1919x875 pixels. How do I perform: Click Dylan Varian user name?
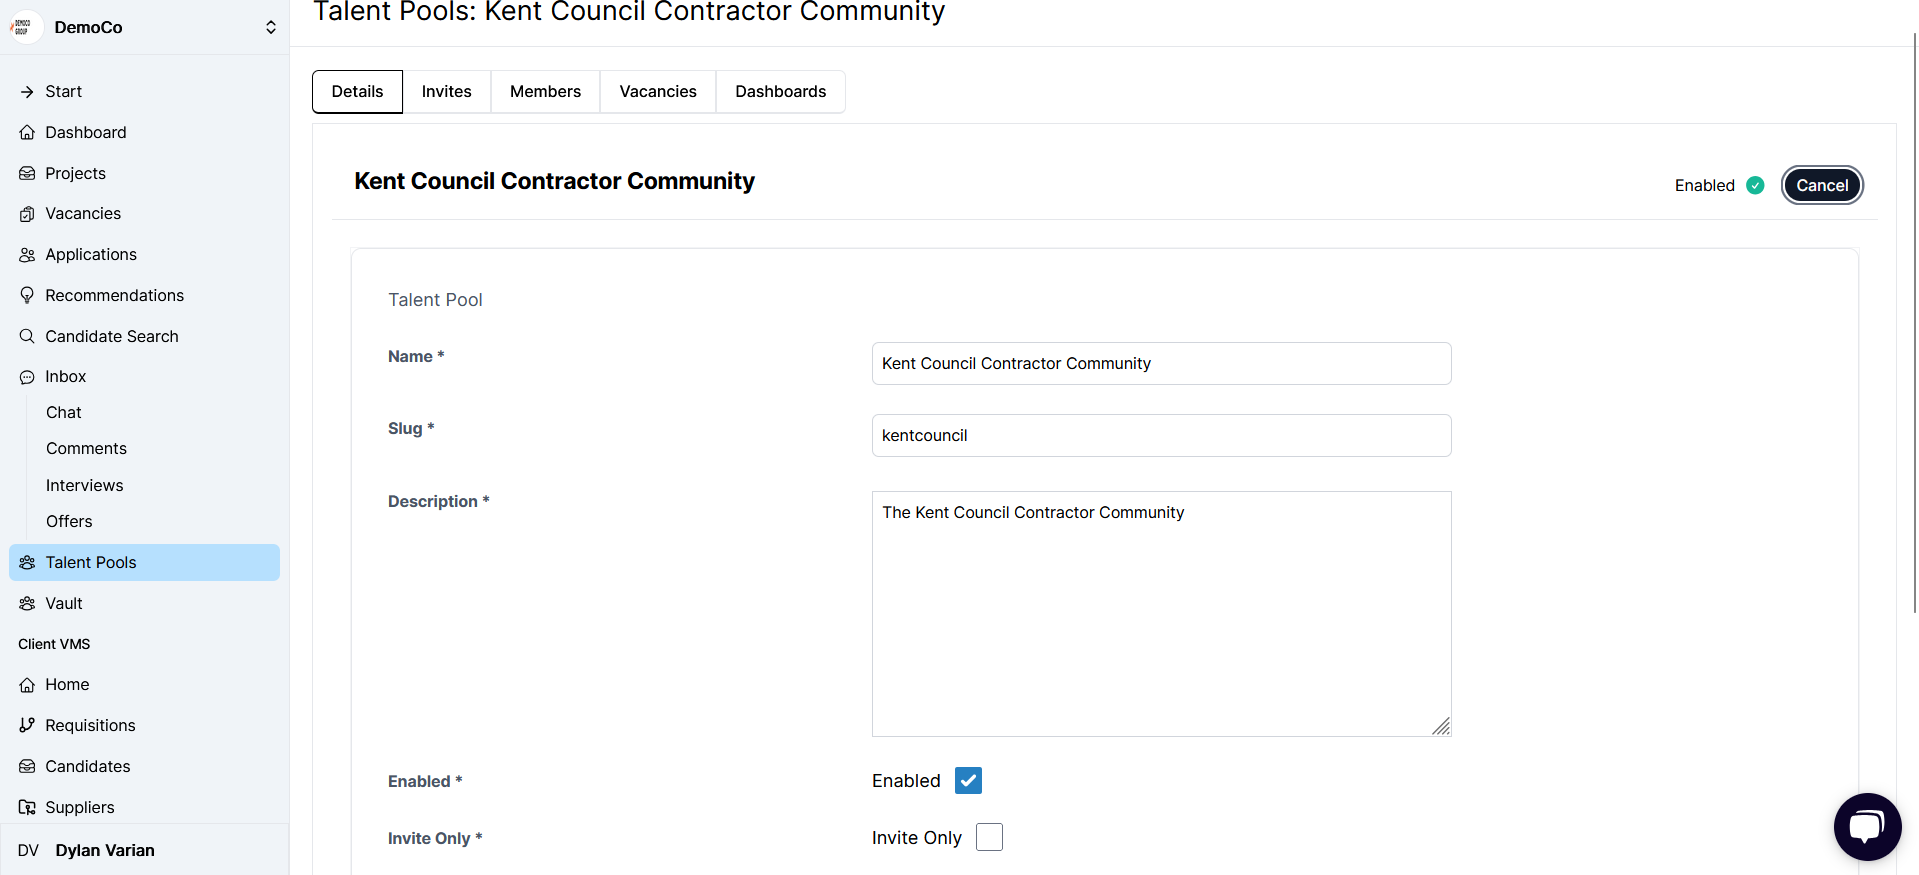[x=105, y=850]
